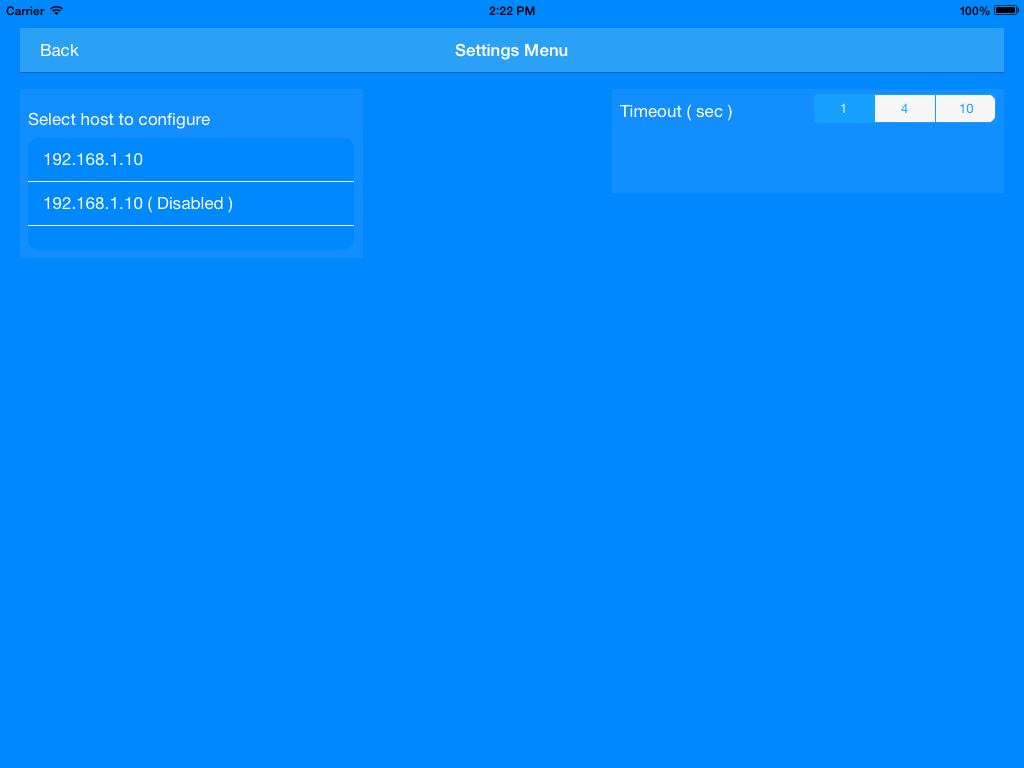Select the 1 second timeout option

(x=844, y=109)
